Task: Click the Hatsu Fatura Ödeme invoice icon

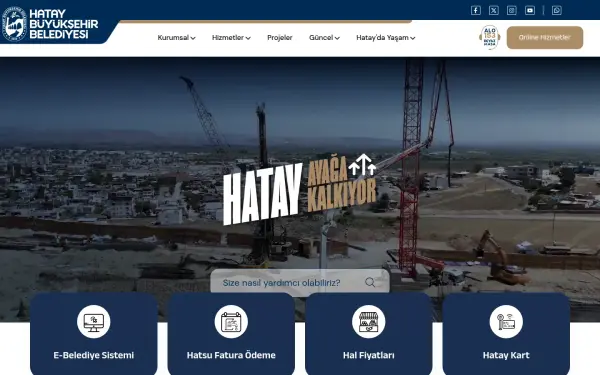Action: 231,322
